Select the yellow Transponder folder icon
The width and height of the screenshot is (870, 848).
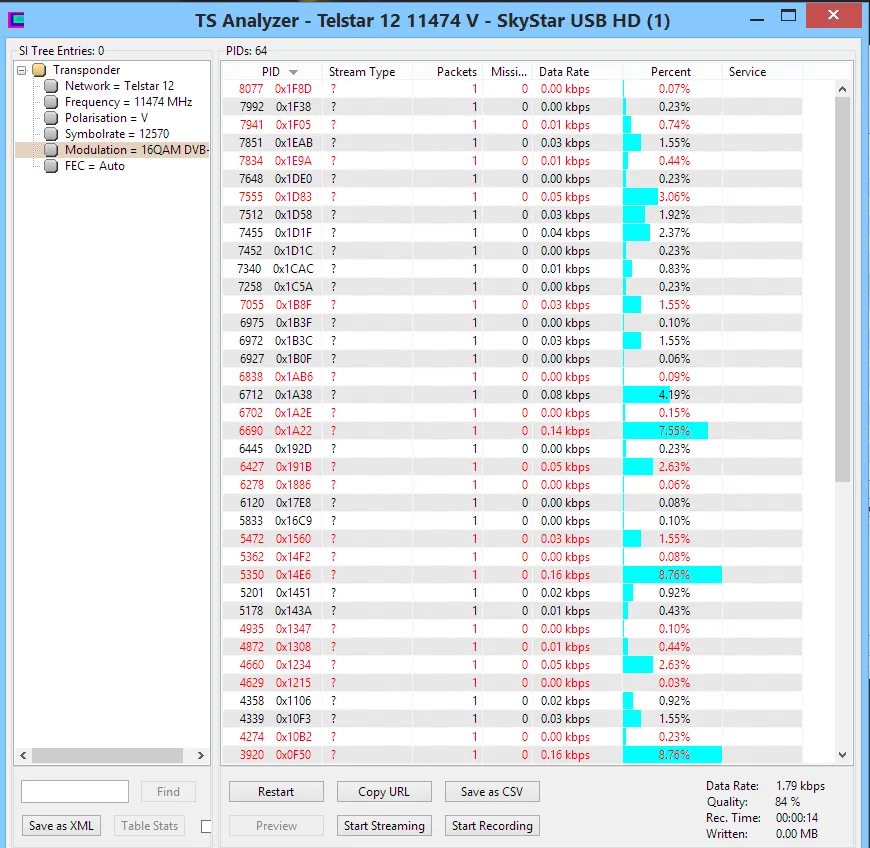pyautogui.click(x=39, y=70)
